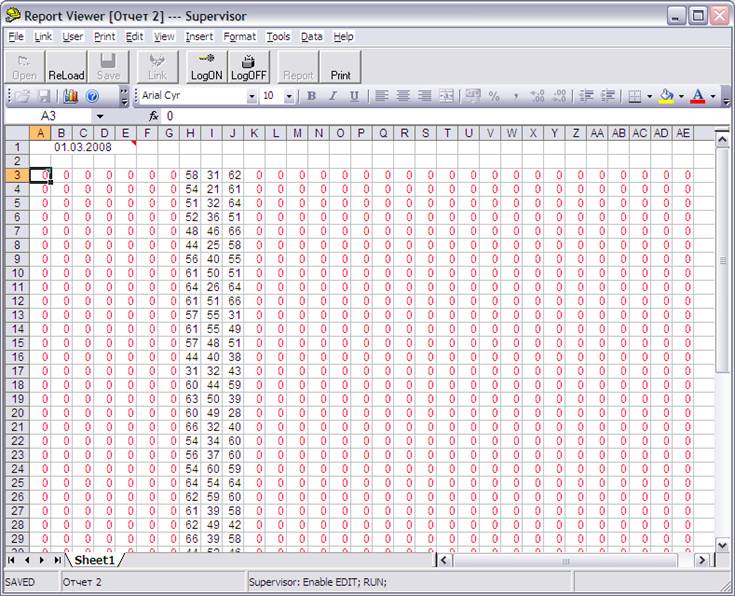The width and height of the screenshot is (735, 596).
Task: Expand the Name Box dropdown arrow
Action: [x=99, y=117]
